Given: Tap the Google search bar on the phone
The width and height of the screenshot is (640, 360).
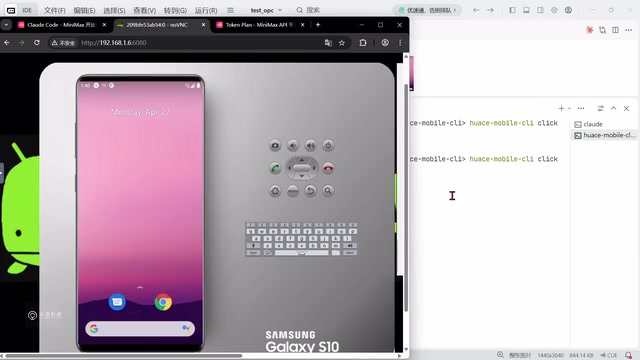Looking at the screenshot, I should pos(140,329).
